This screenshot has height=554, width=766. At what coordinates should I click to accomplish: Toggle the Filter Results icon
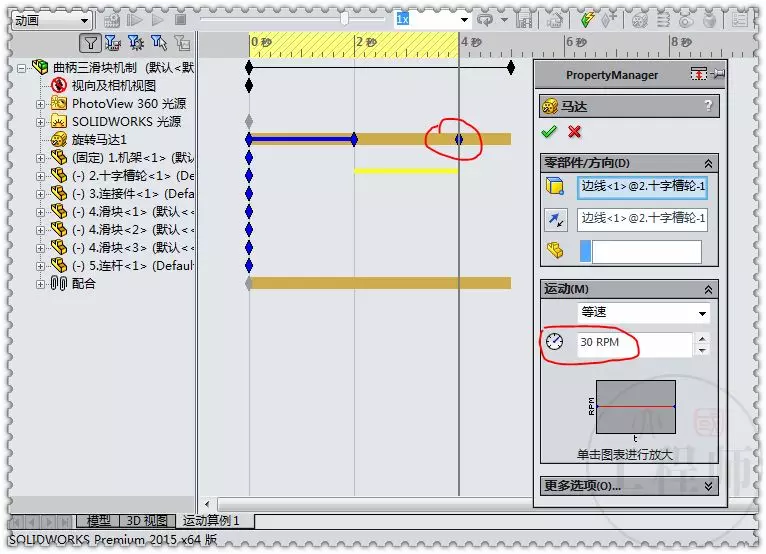(x=182, y=43)
